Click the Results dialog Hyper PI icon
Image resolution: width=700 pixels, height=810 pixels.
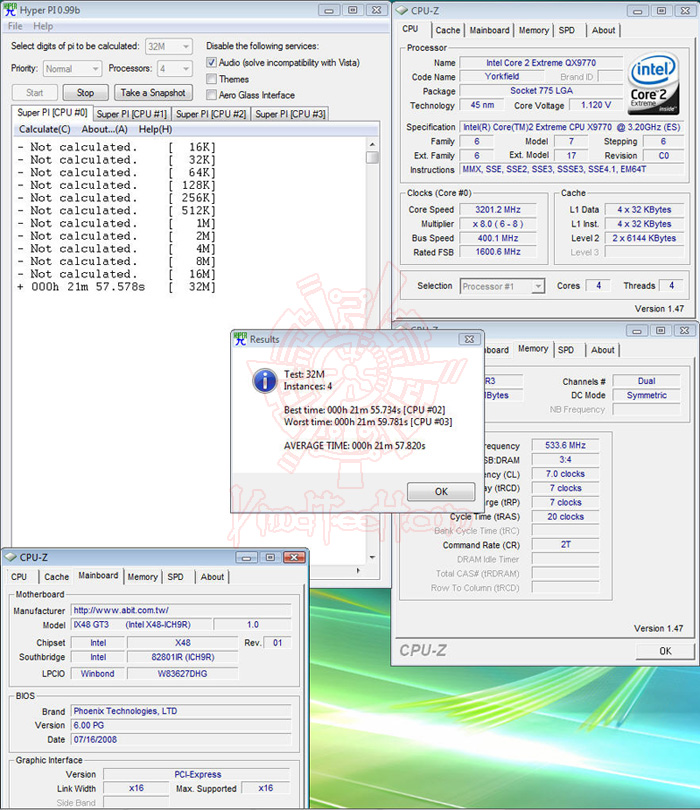[240, 339]
